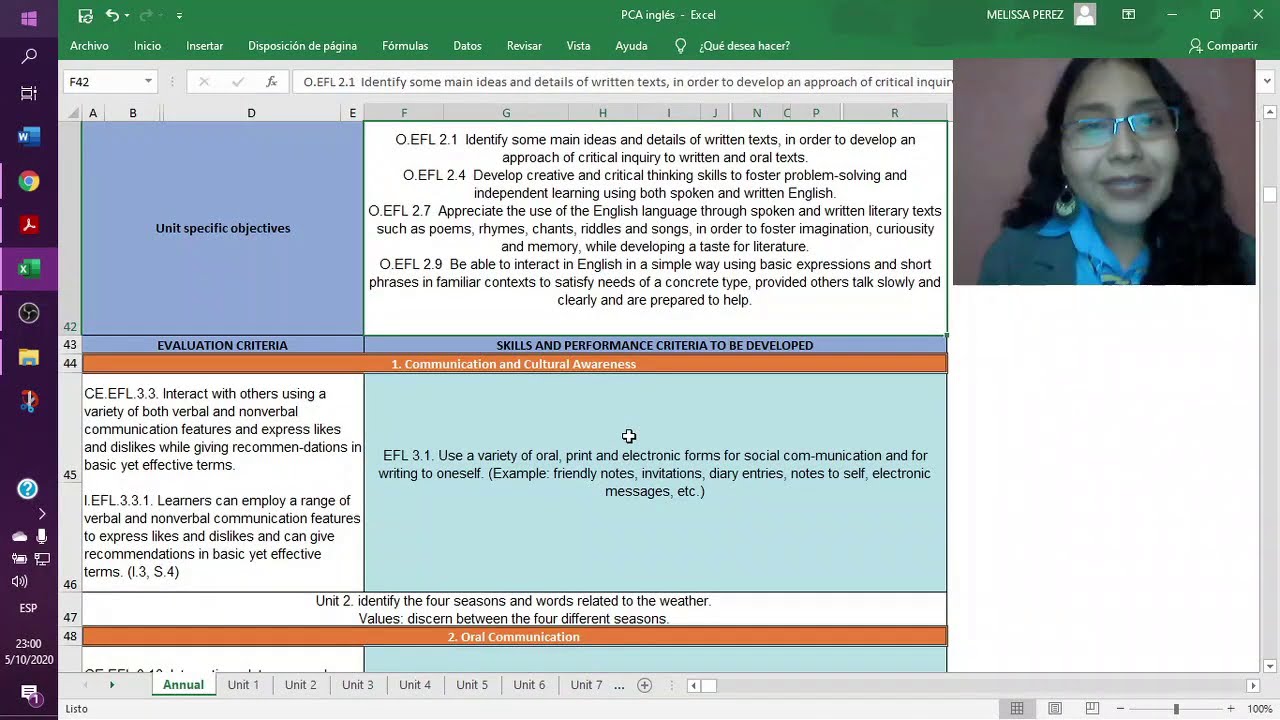This screenshot has height=720, width=1280.
Task: Open OBS Studio from the taskbar
Action: coord(29,313)
